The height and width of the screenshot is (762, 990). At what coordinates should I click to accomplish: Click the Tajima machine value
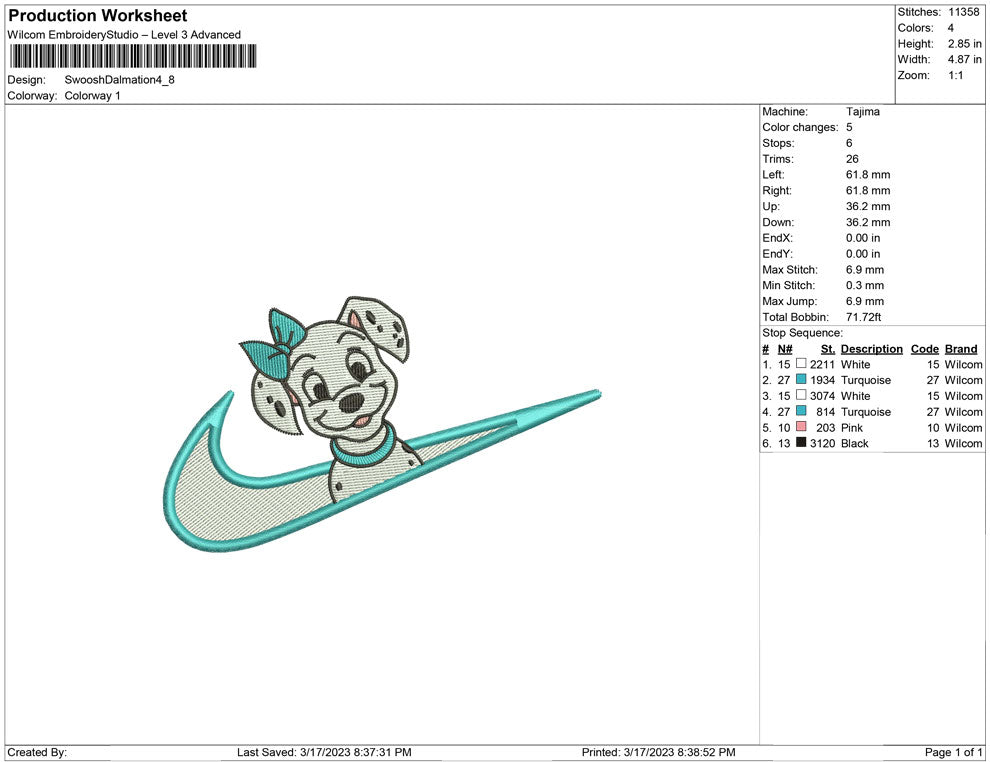862,112
